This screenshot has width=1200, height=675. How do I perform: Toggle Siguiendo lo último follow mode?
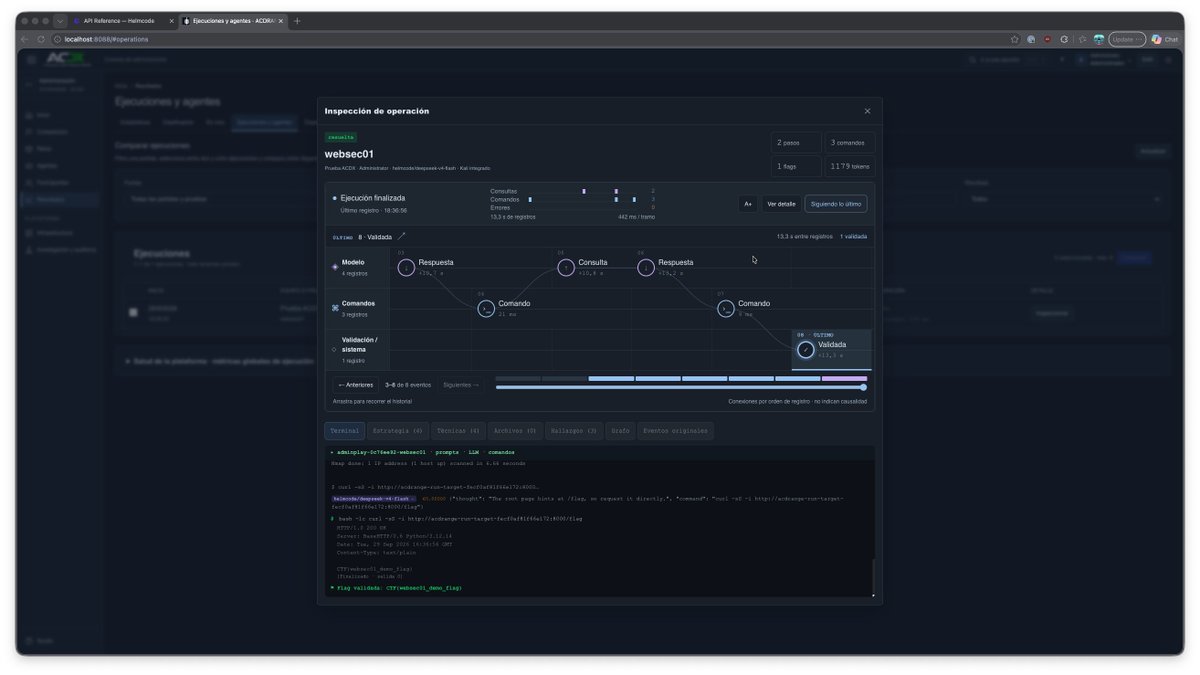pos(836,204)
